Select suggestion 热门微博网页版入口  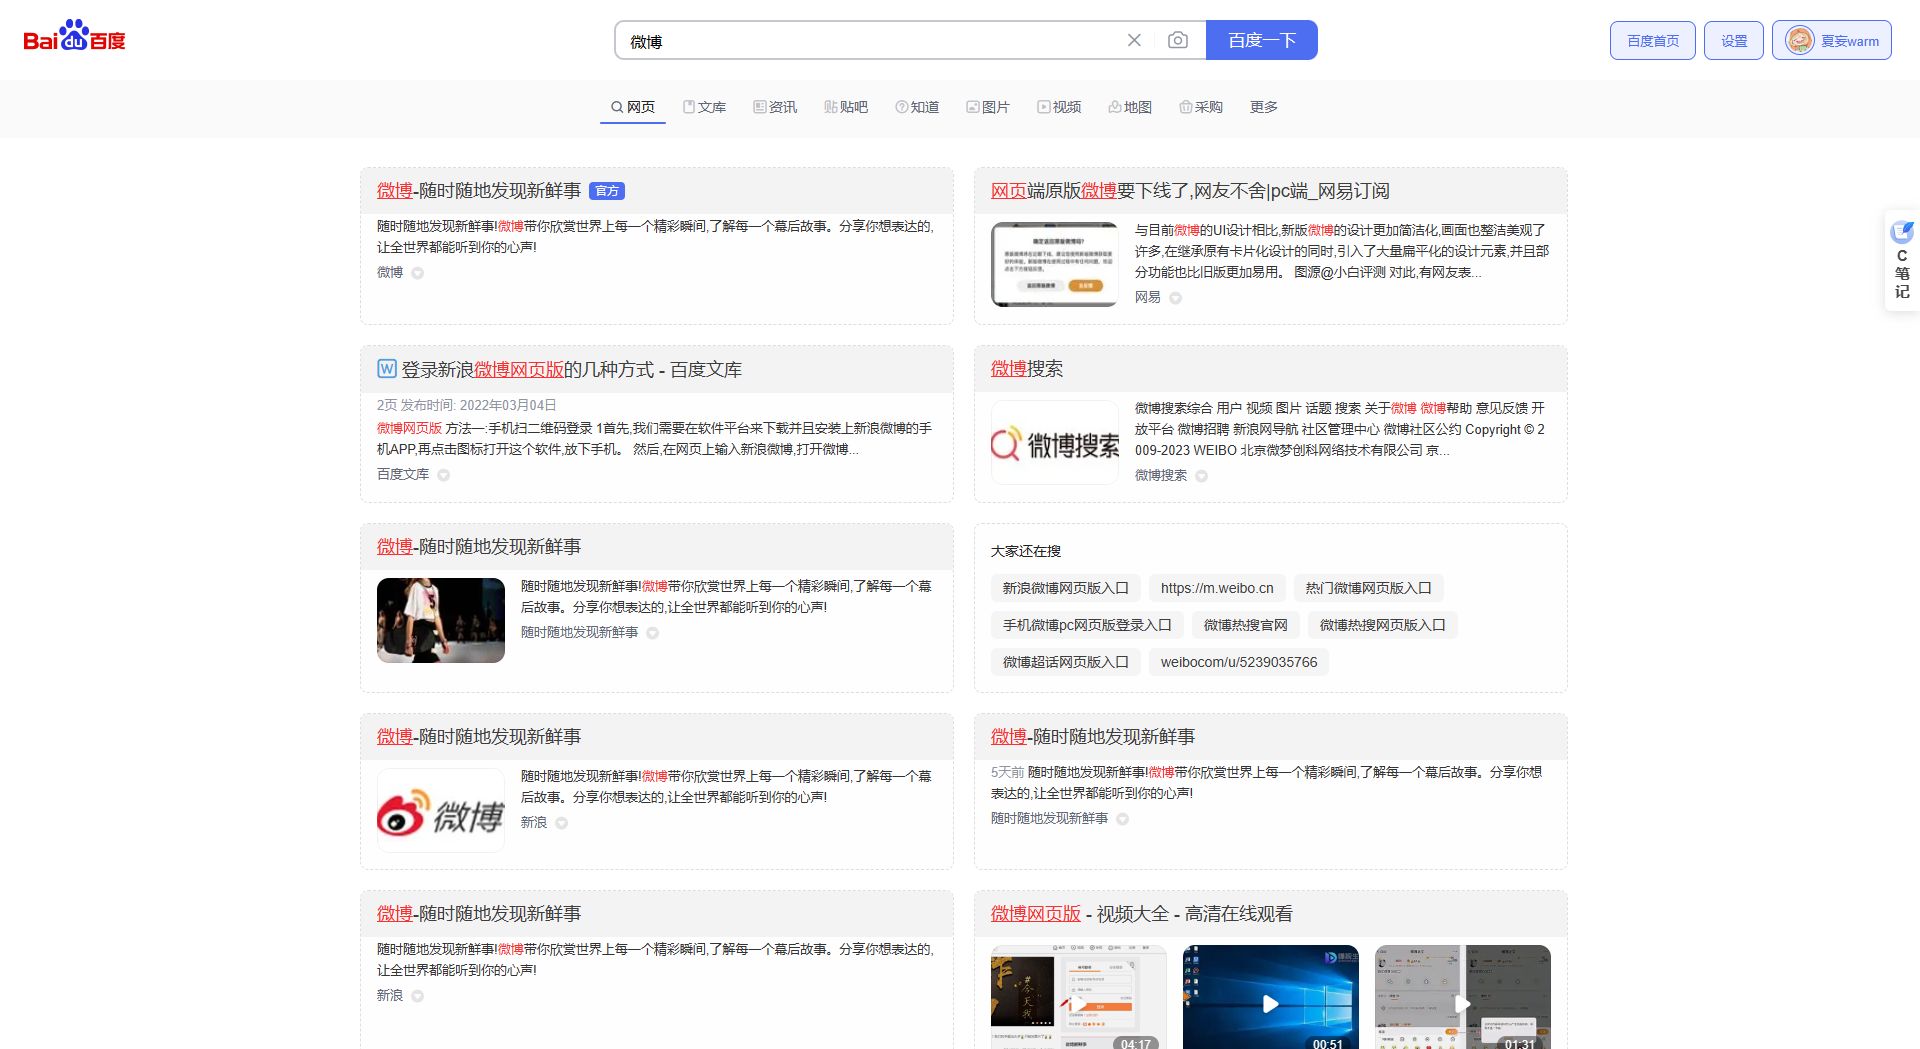point(1368,588)
